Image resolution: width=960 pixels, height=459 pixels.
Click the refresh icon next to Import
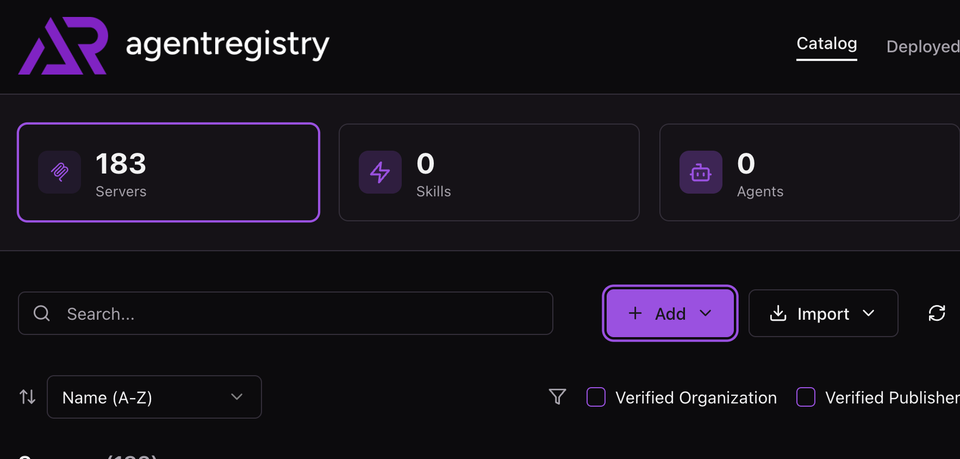click(x=936, y=313)
